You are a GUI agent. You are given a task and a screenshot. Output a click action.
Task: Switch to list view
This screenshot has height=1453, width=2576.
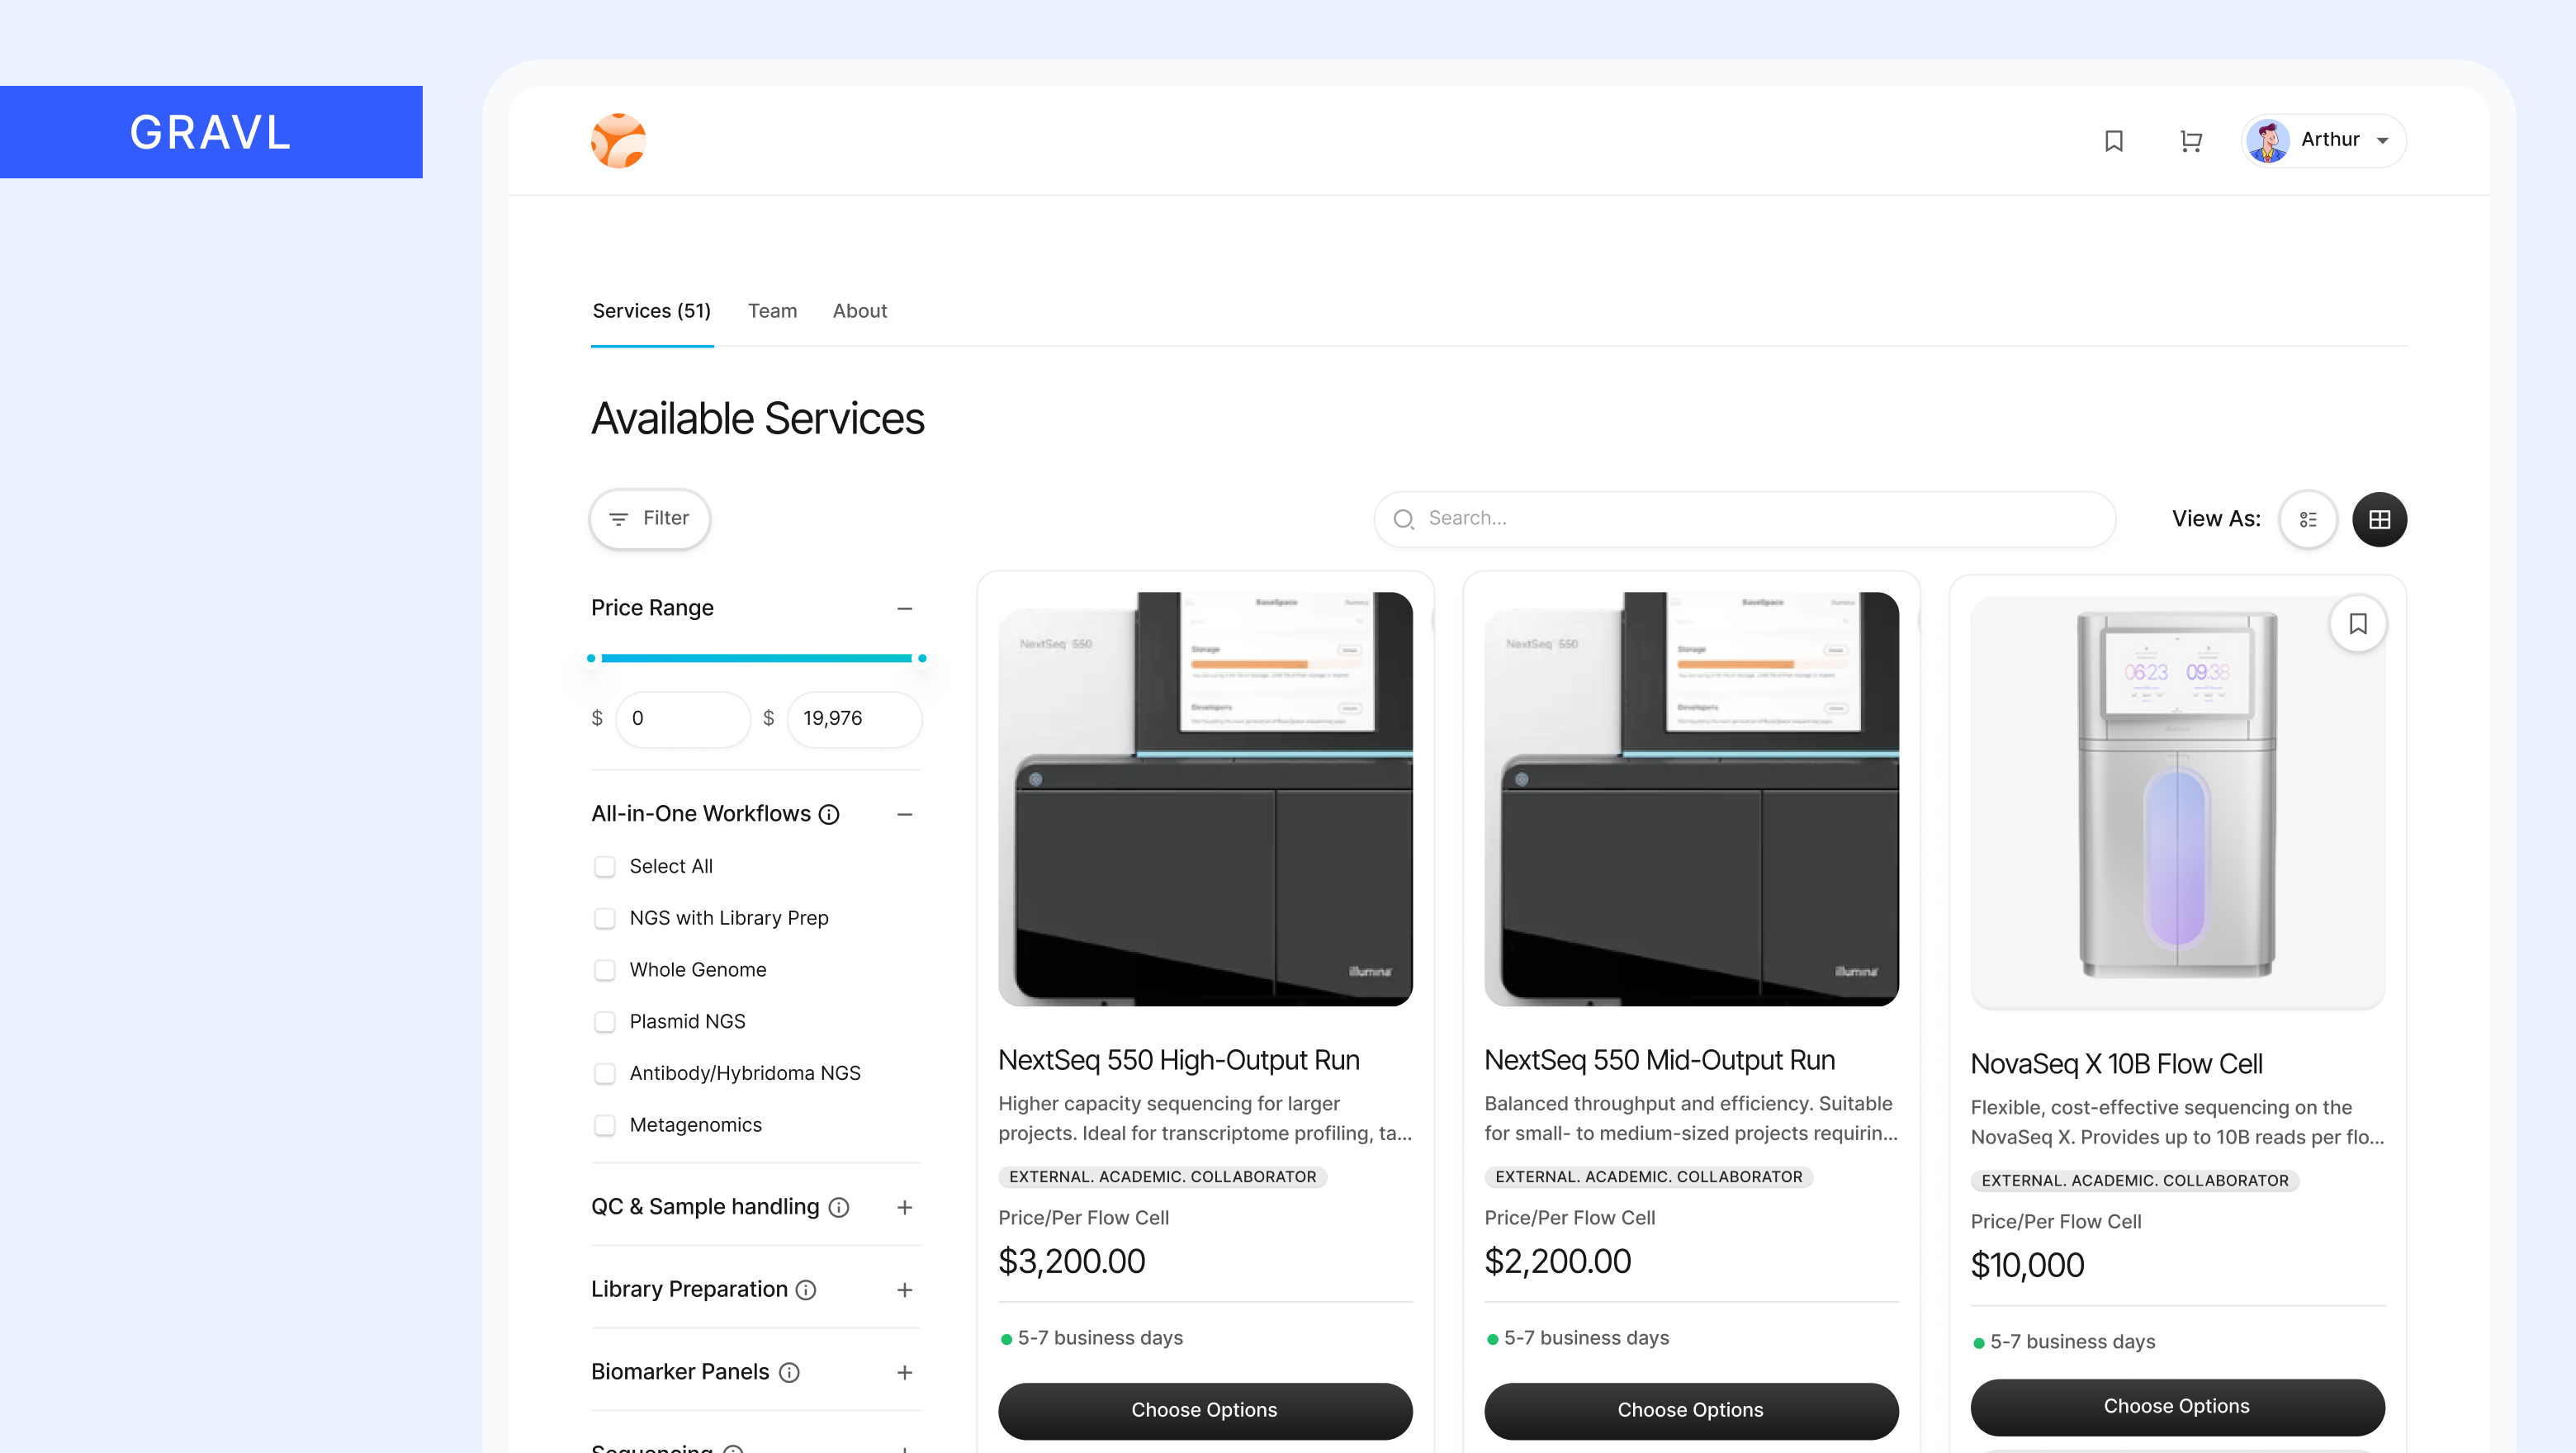click(x=2308, y=519)
